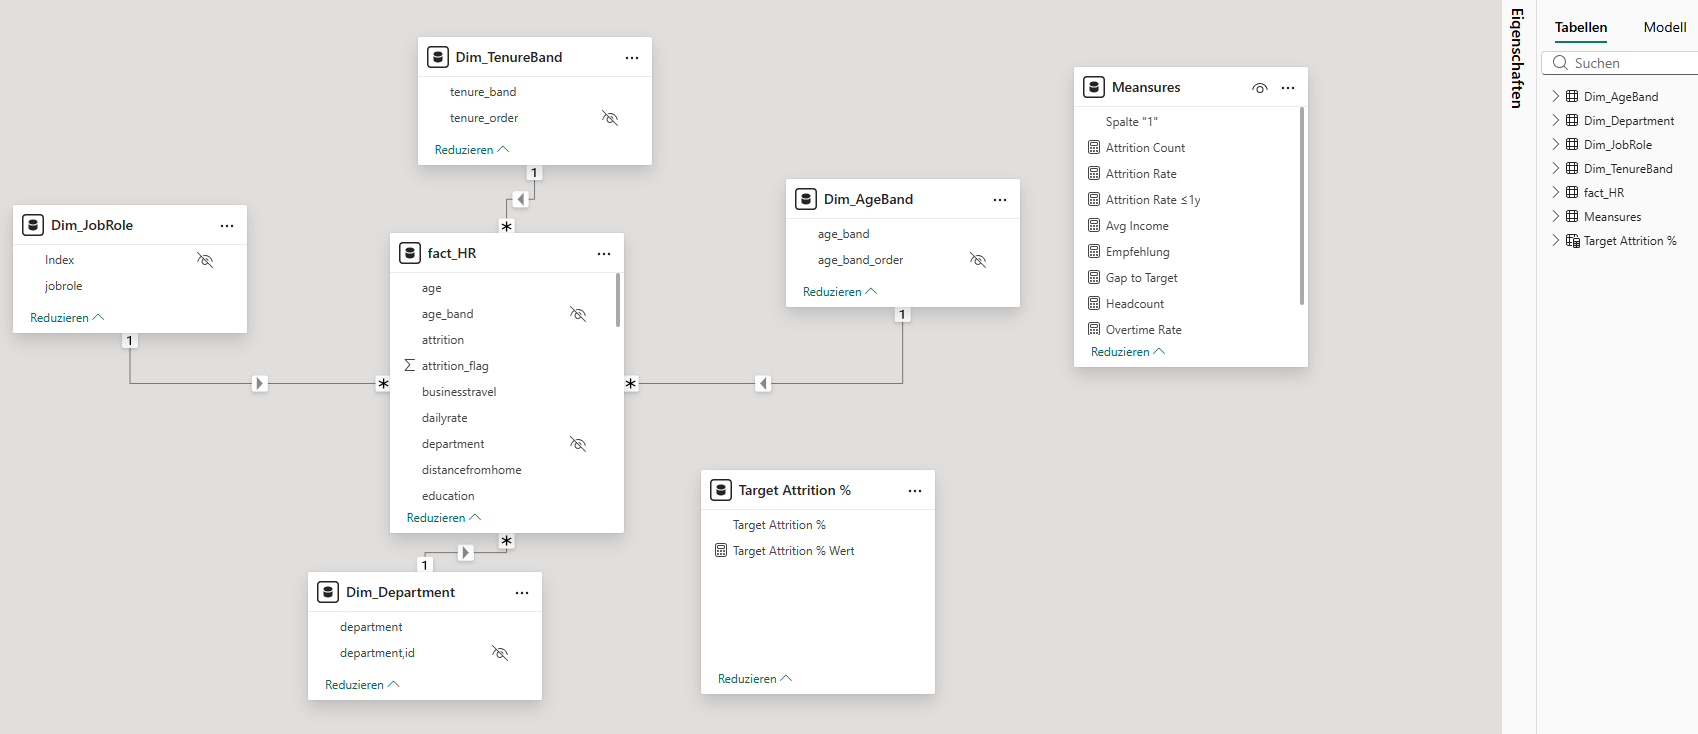Toggle visibility of the Meansures table
This screenshot has height=734, width=1698.
[x=1260, y=88]
